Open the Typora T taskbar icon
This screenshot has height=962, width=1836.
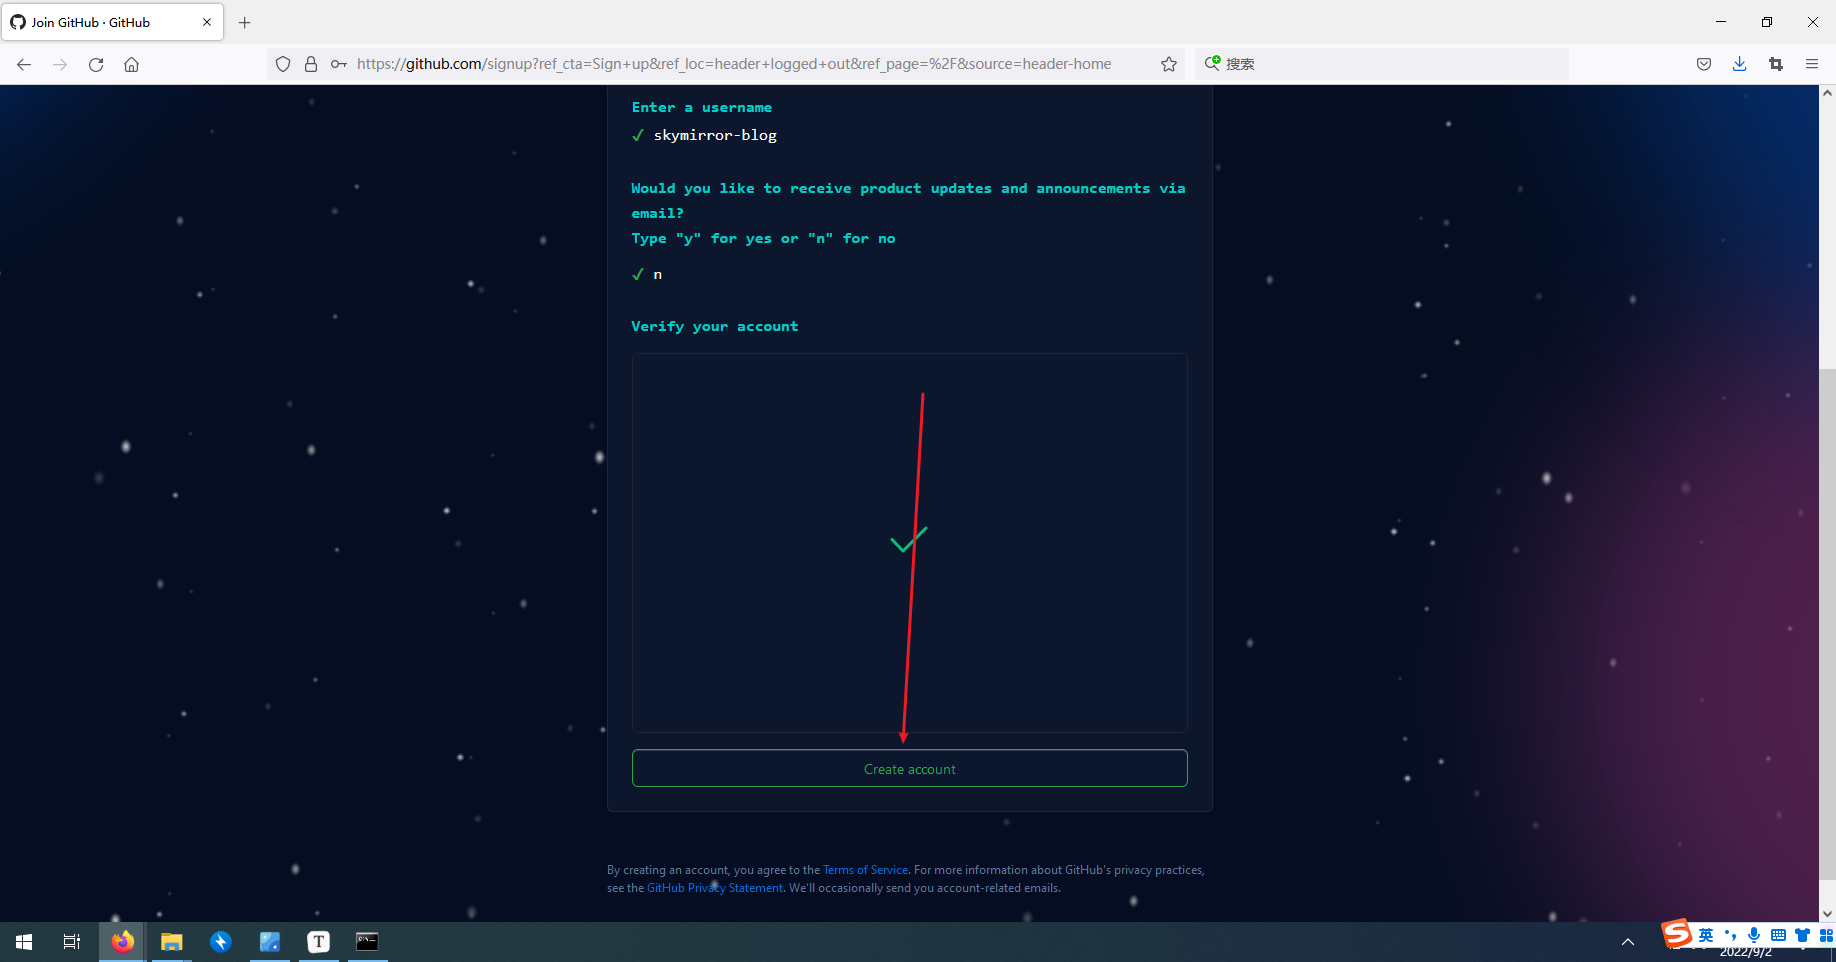tap(319, 942)
